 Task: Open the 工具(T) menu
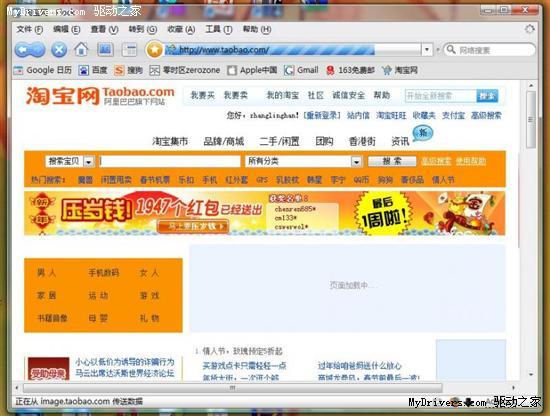(x=219, y=29)
